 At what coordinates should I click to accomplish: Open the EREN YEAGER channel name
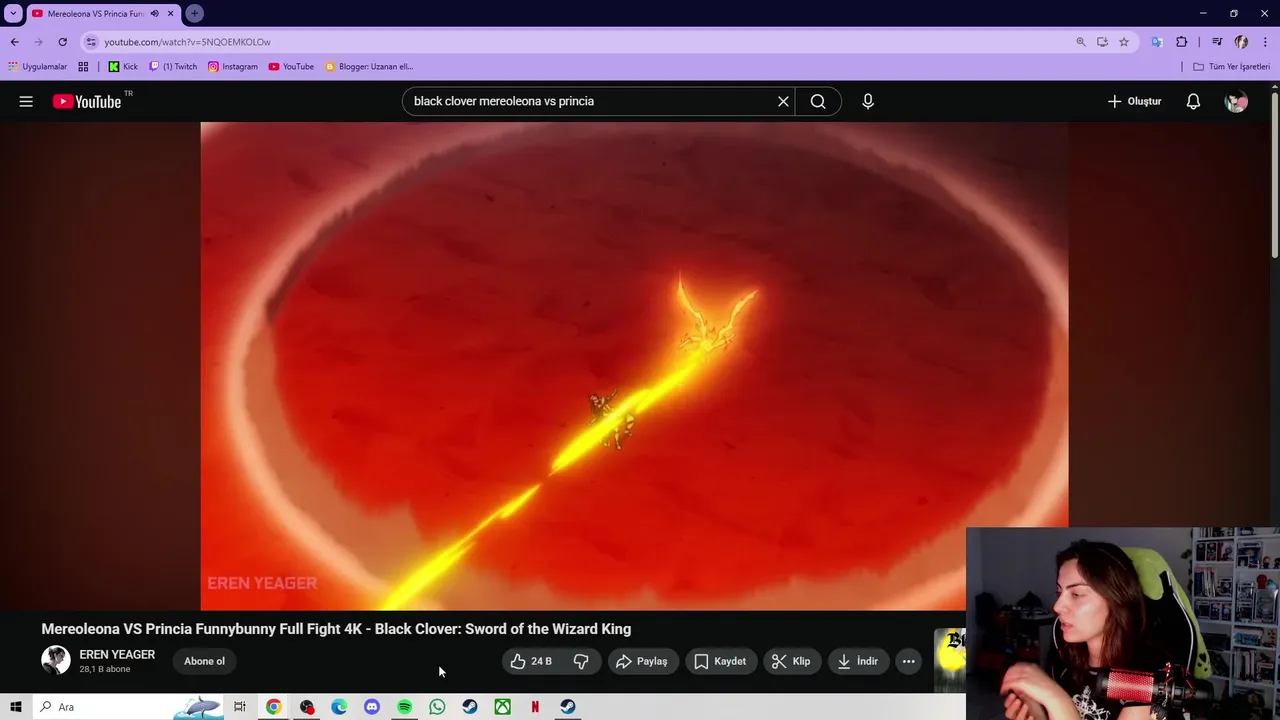117,654
